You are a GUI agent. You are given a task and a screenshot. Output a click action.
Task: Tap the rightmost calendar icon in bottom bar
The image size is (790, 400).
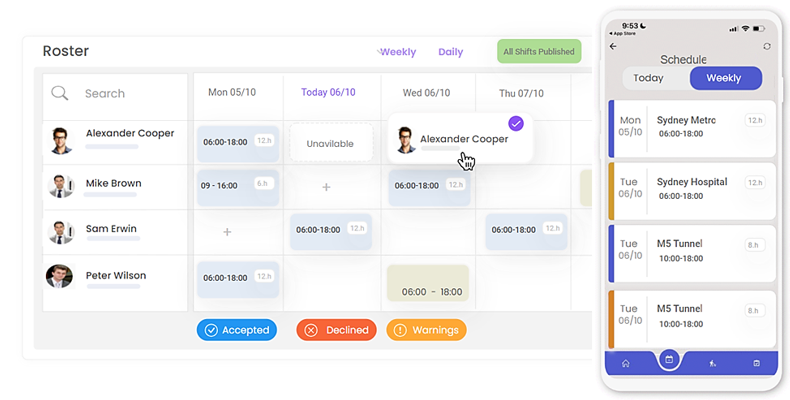pos(756,363)
